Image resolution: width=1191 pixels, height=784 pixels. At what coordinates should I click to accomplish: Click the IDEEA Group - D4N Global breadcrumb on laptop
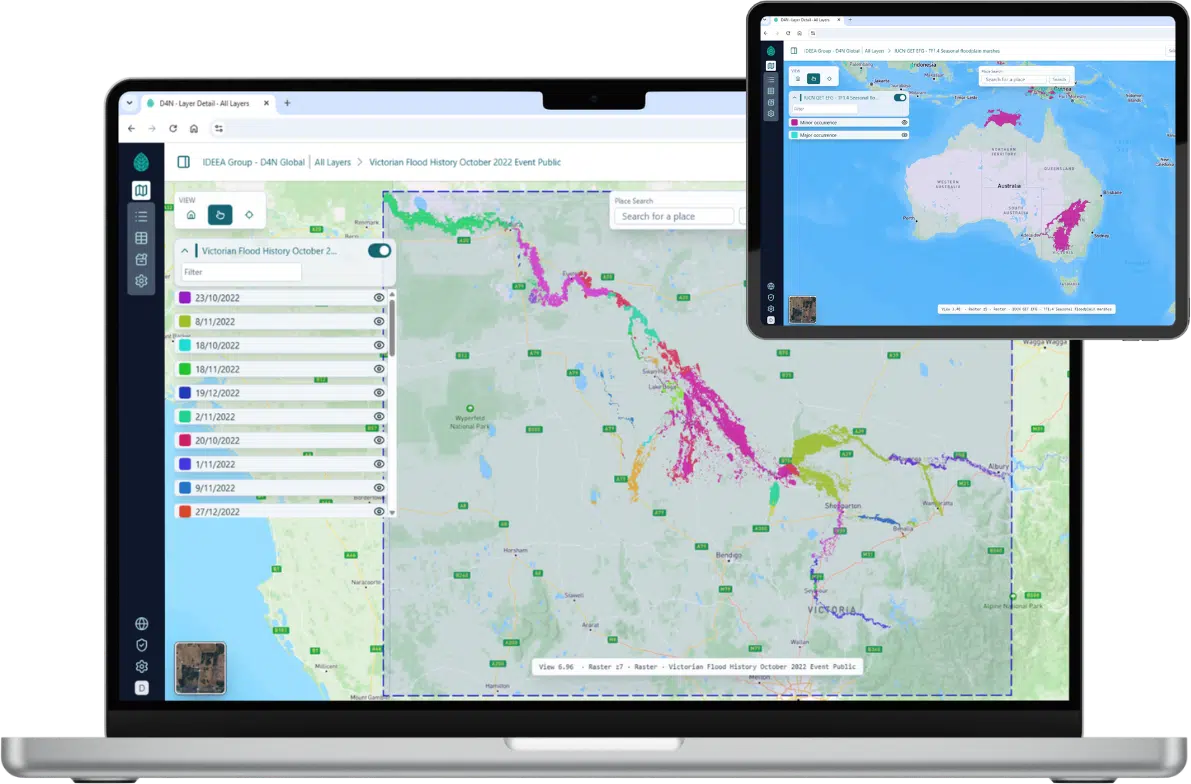(x=253, y=162)
